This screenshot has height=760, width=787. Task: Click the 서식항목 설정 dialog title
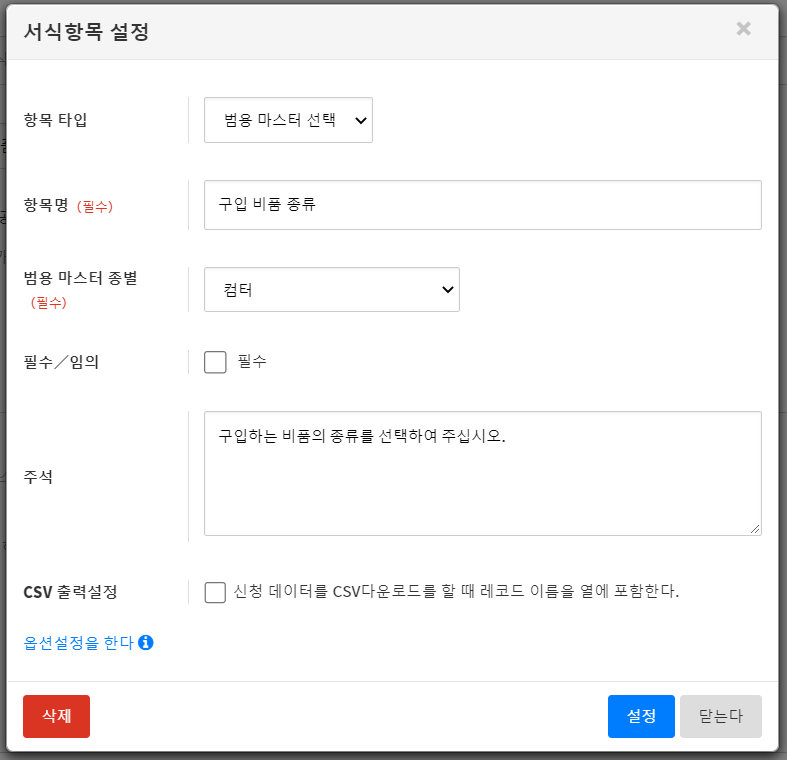tap(86, 31)
